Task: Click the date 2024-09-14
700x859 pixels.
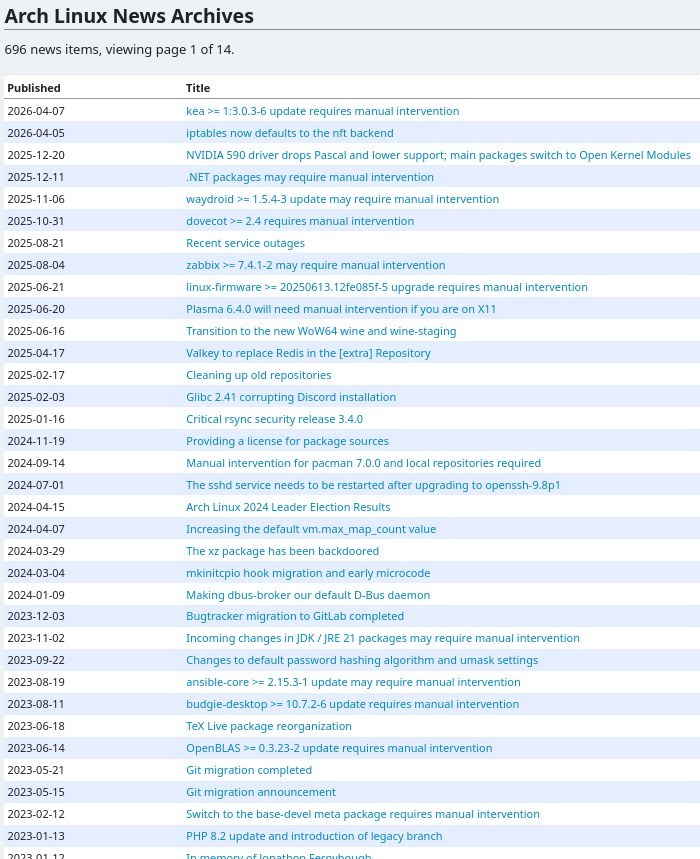Action: pos(36,463)
